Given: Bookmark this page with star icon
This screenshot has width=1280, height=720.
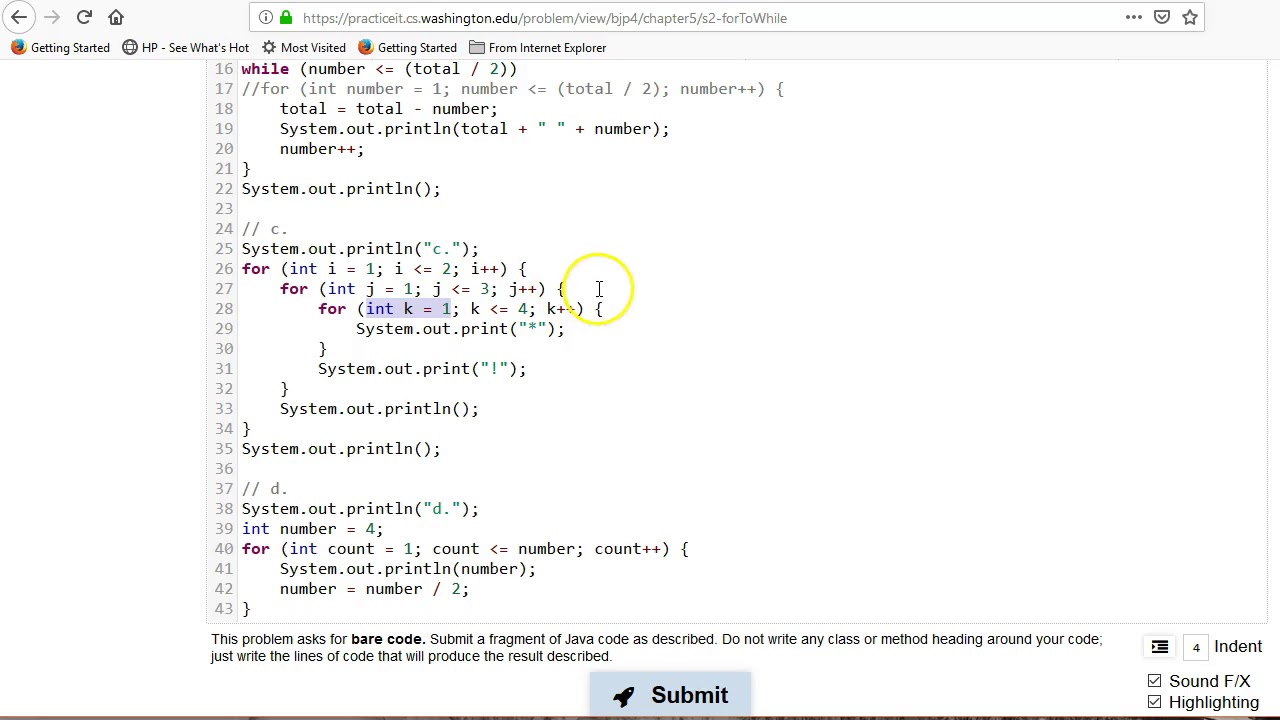Looking at the screenshot, I should click(x=1190, y=17).
